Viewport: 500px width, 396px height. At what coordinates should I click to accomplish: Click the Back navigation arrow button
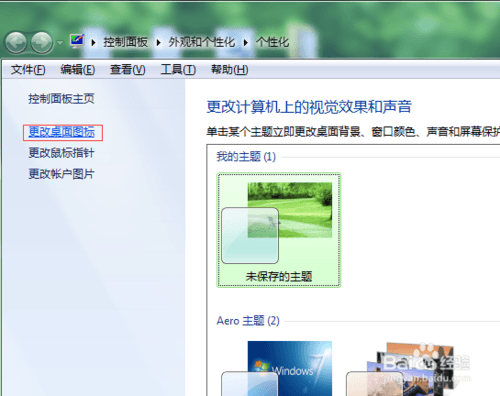coord(16,42)
